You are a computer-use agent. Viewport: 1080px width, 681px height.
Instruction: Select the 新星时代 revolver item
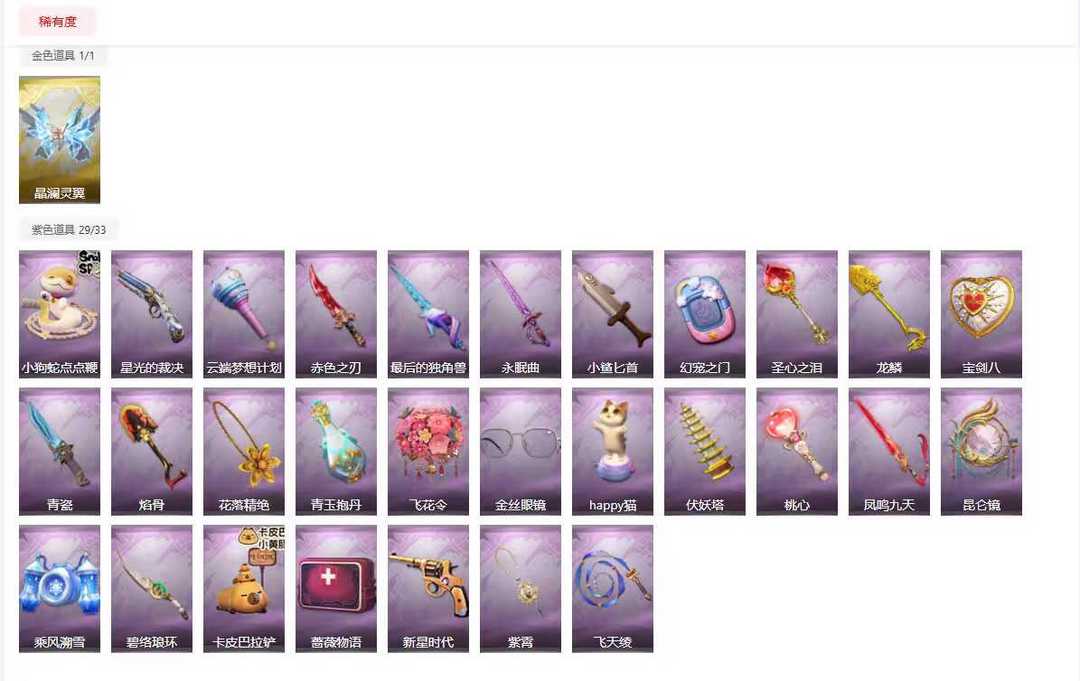pyautogui.click(x=428, y=589)
